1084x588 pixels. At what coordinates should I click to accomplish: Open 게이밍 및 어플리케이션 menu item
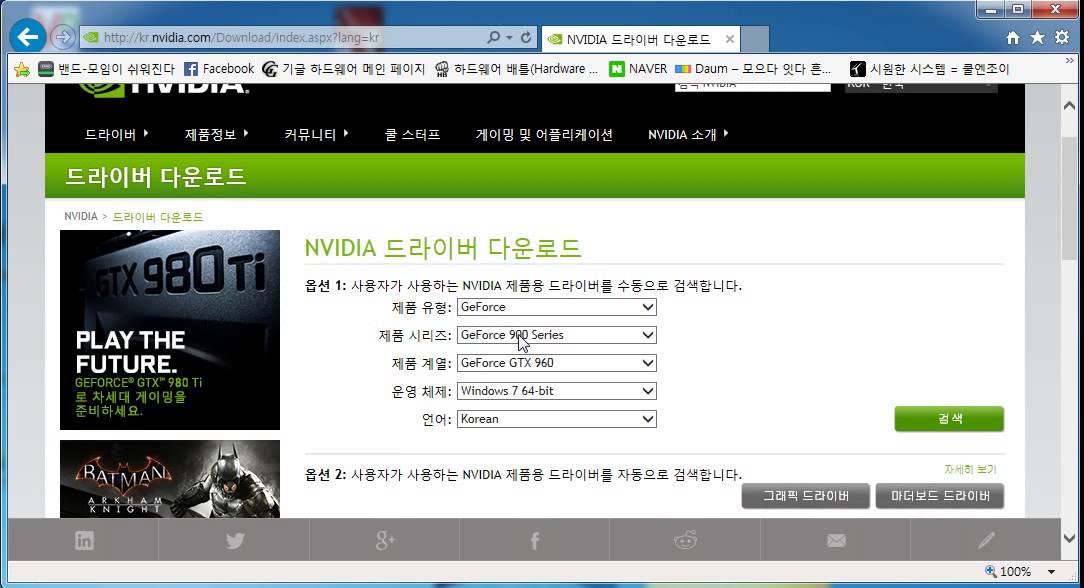pyautogui.click(x=544, y=135)
